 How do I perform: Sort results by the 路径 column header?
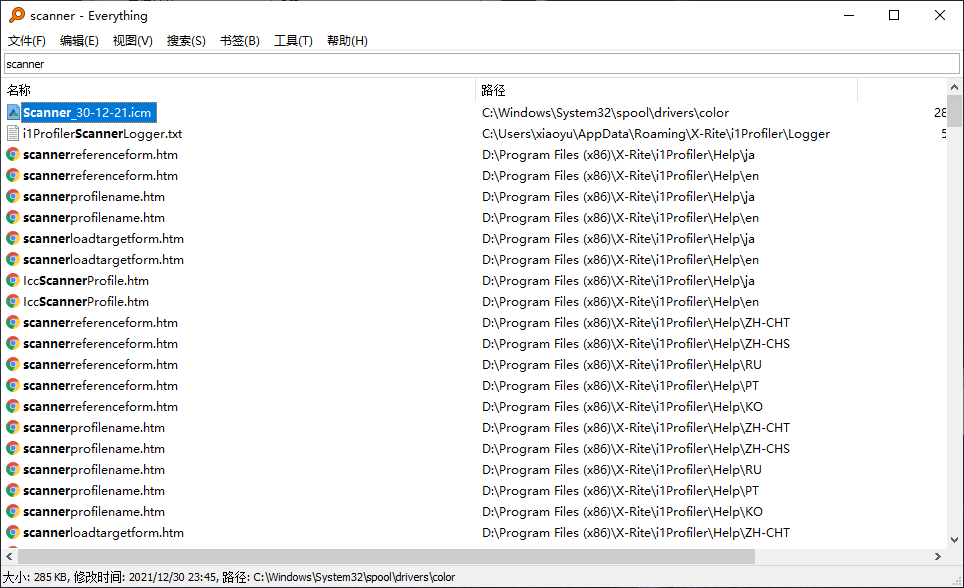point(665,90)
